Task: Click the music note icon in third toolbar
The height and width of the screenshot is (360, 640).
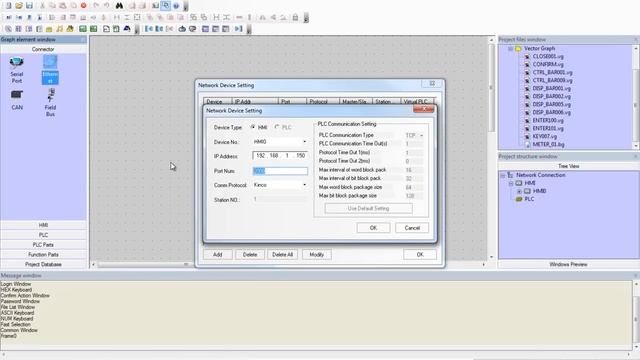Action: 60,29
